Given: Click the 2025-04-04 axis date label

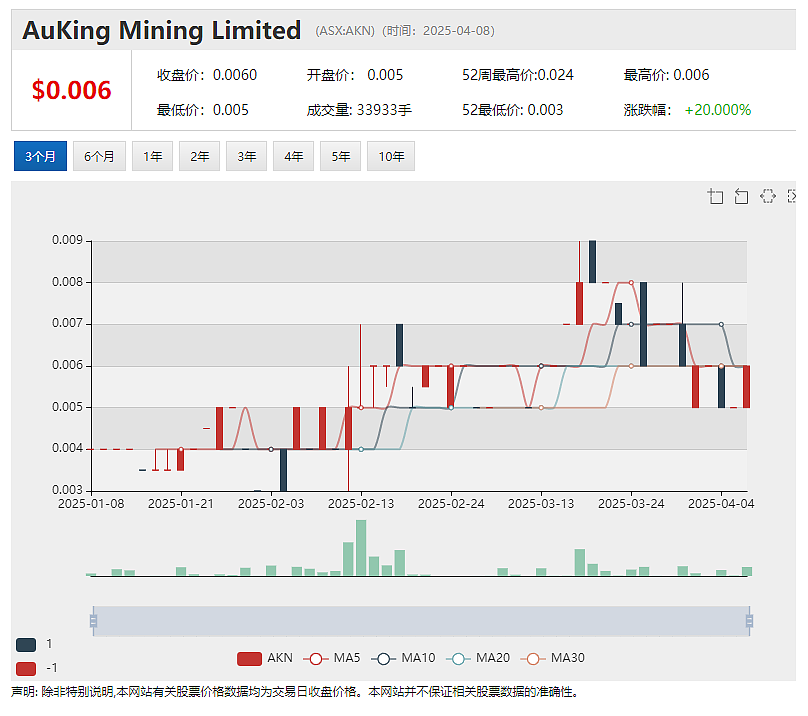Looking at the screenshot, I should coord(721,504).
